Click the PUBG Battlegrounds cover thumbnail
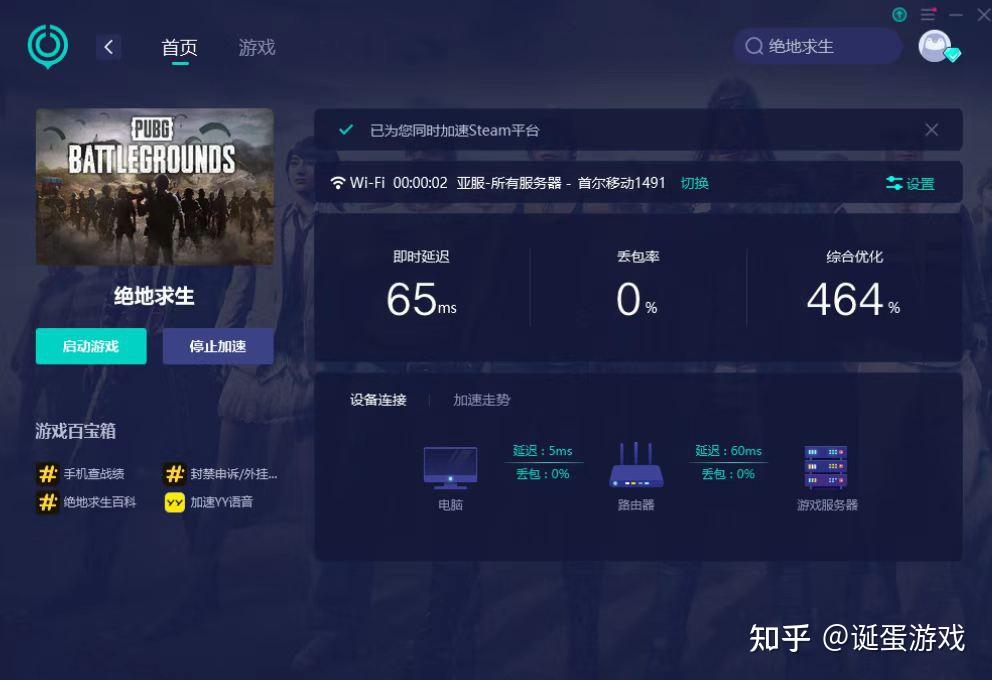Image resolution: width=992 pixels, height=680 pixels. 155,187
